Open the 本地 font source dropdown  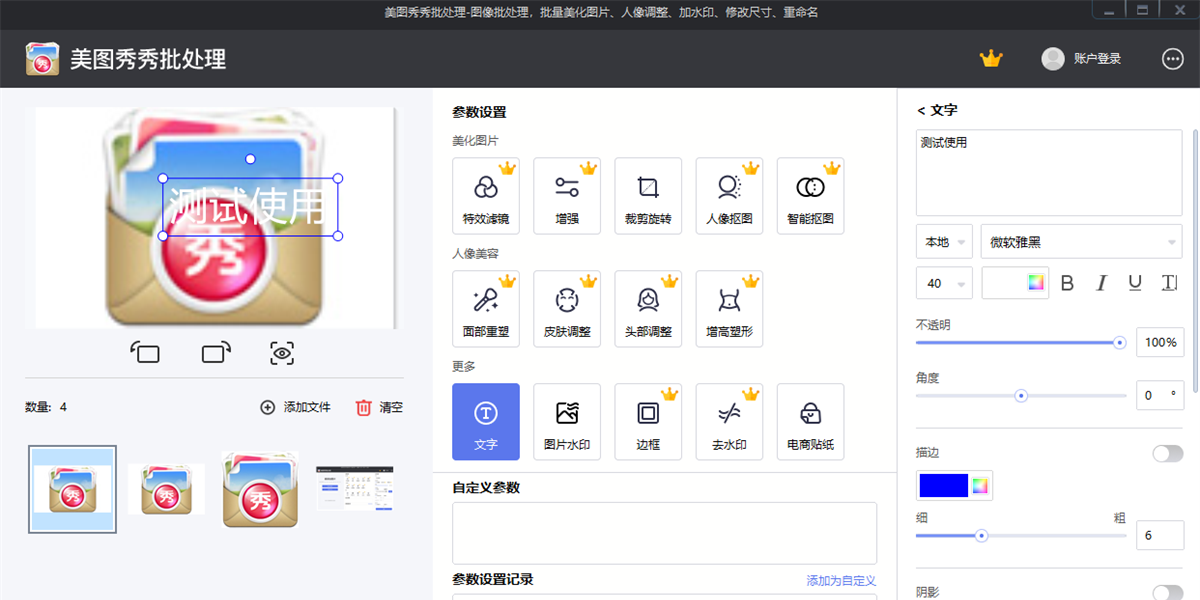click(x=944, y=242)
